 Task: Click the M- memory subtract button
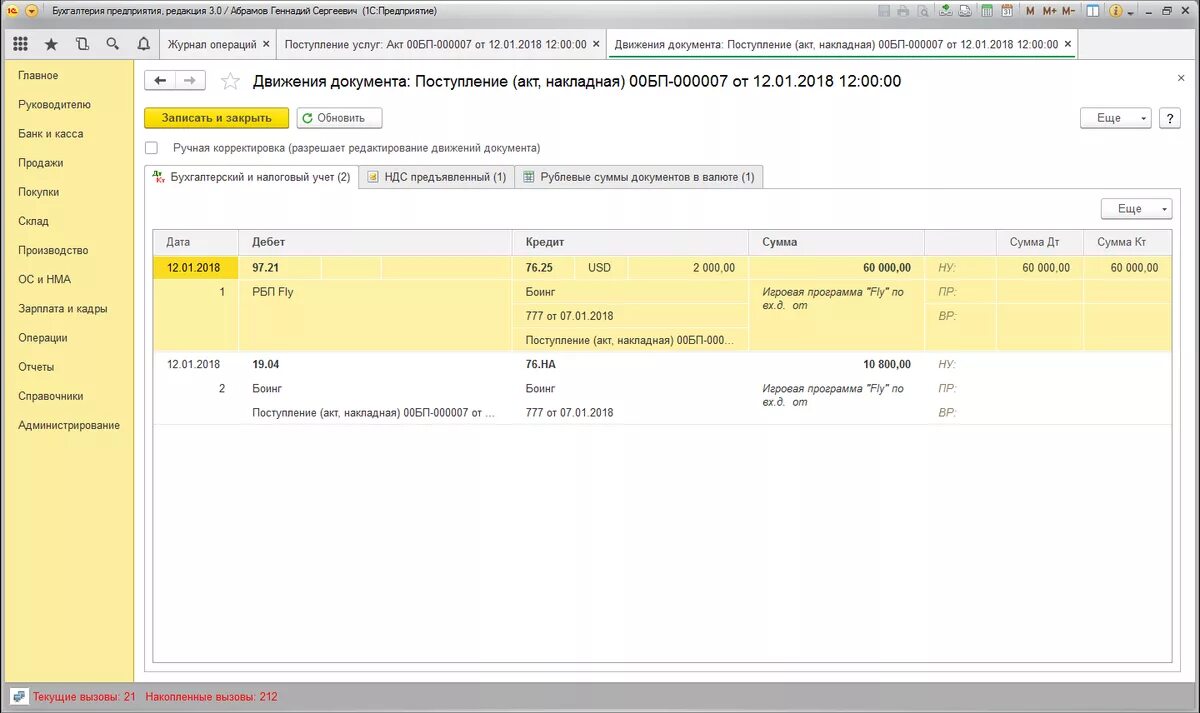(x=1069, y=11)
